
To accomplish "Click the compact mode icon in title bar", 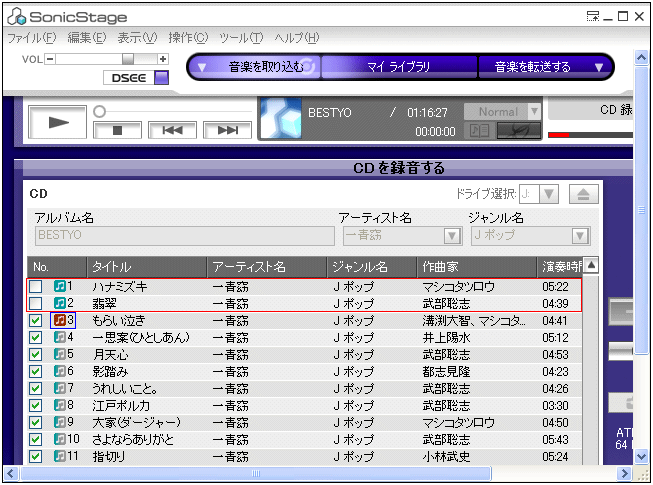I will [x=593, y=16].
